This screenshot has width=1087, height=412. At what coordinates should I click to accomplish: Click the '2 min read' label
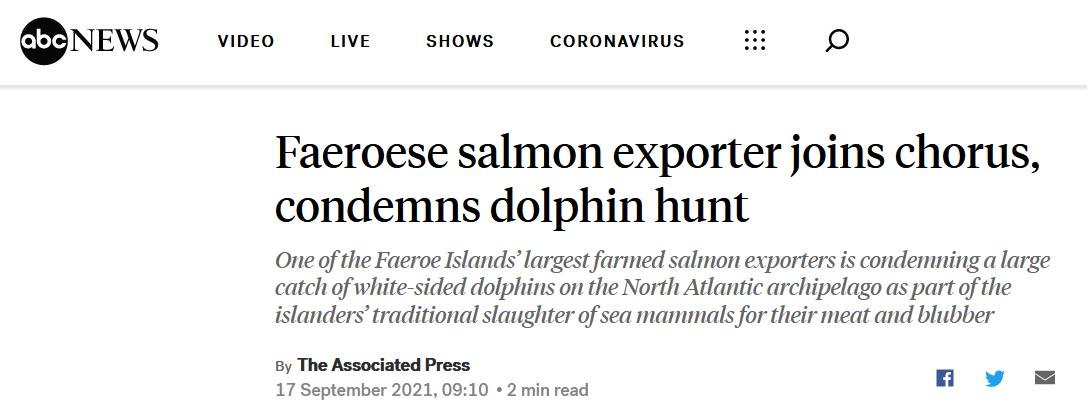point(547,390)
